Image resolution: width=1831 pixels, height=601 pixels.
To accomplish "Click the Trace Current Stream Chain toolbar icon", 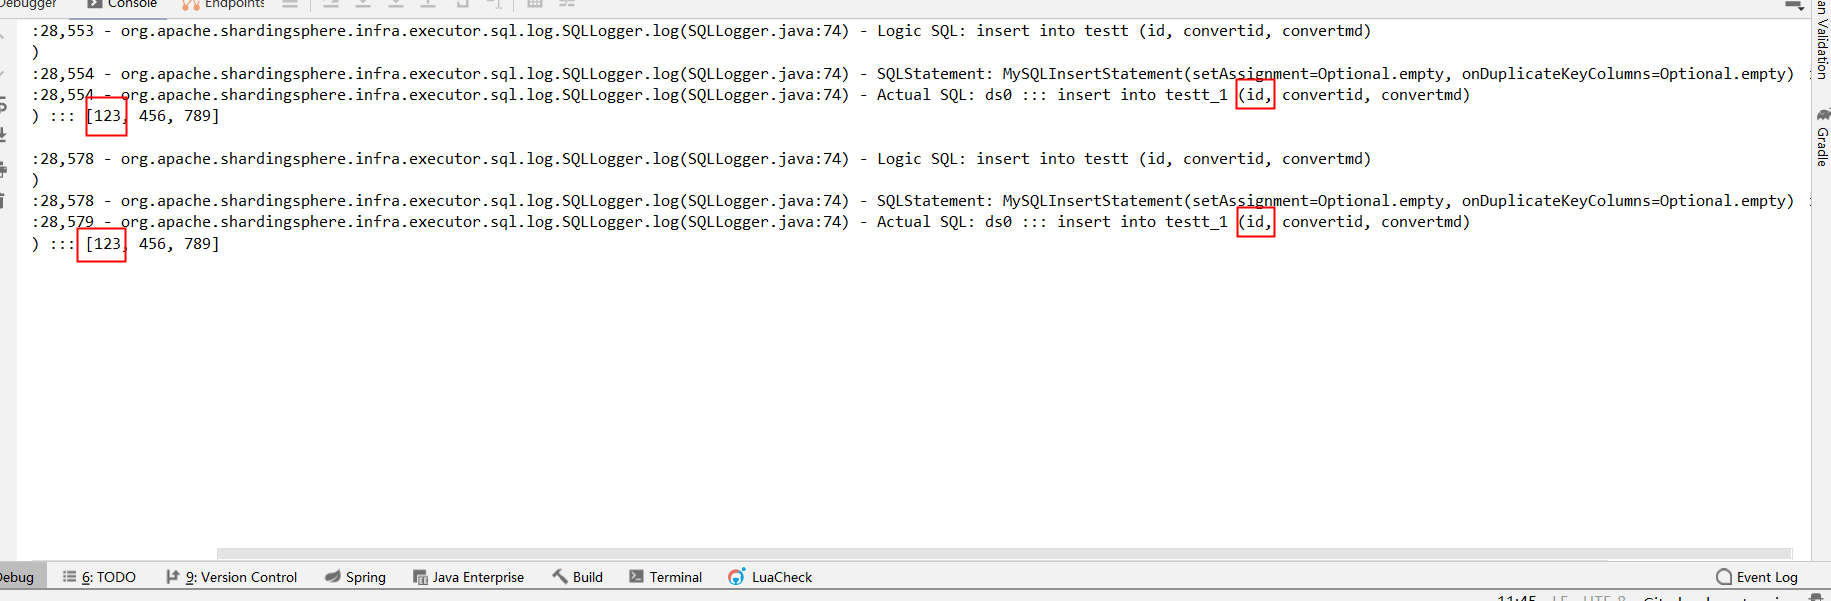I will (567, 4).
